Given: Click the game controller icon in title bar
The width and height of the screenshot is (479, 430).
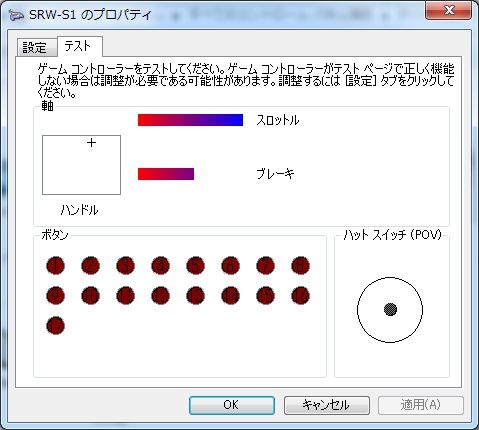Looking at the screenshot, I should 16,15.
